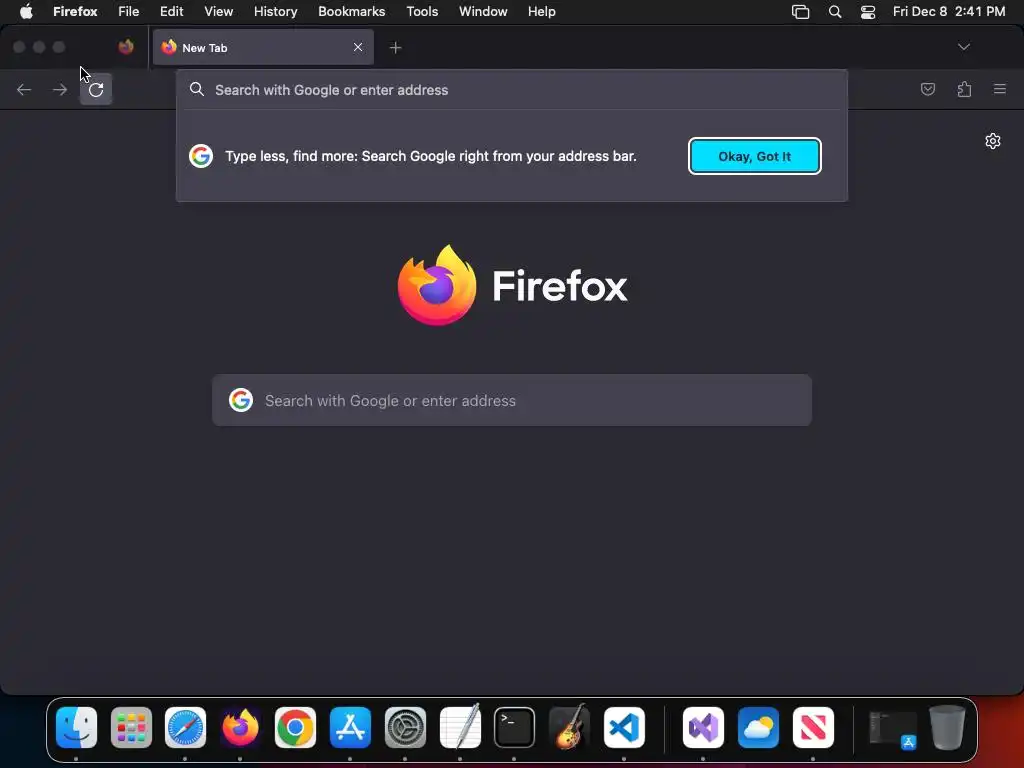This screenshot has width=1024, height=768.
Task: Select the New Tab tab
Action: pyautogui.click(x=263, y=47)
